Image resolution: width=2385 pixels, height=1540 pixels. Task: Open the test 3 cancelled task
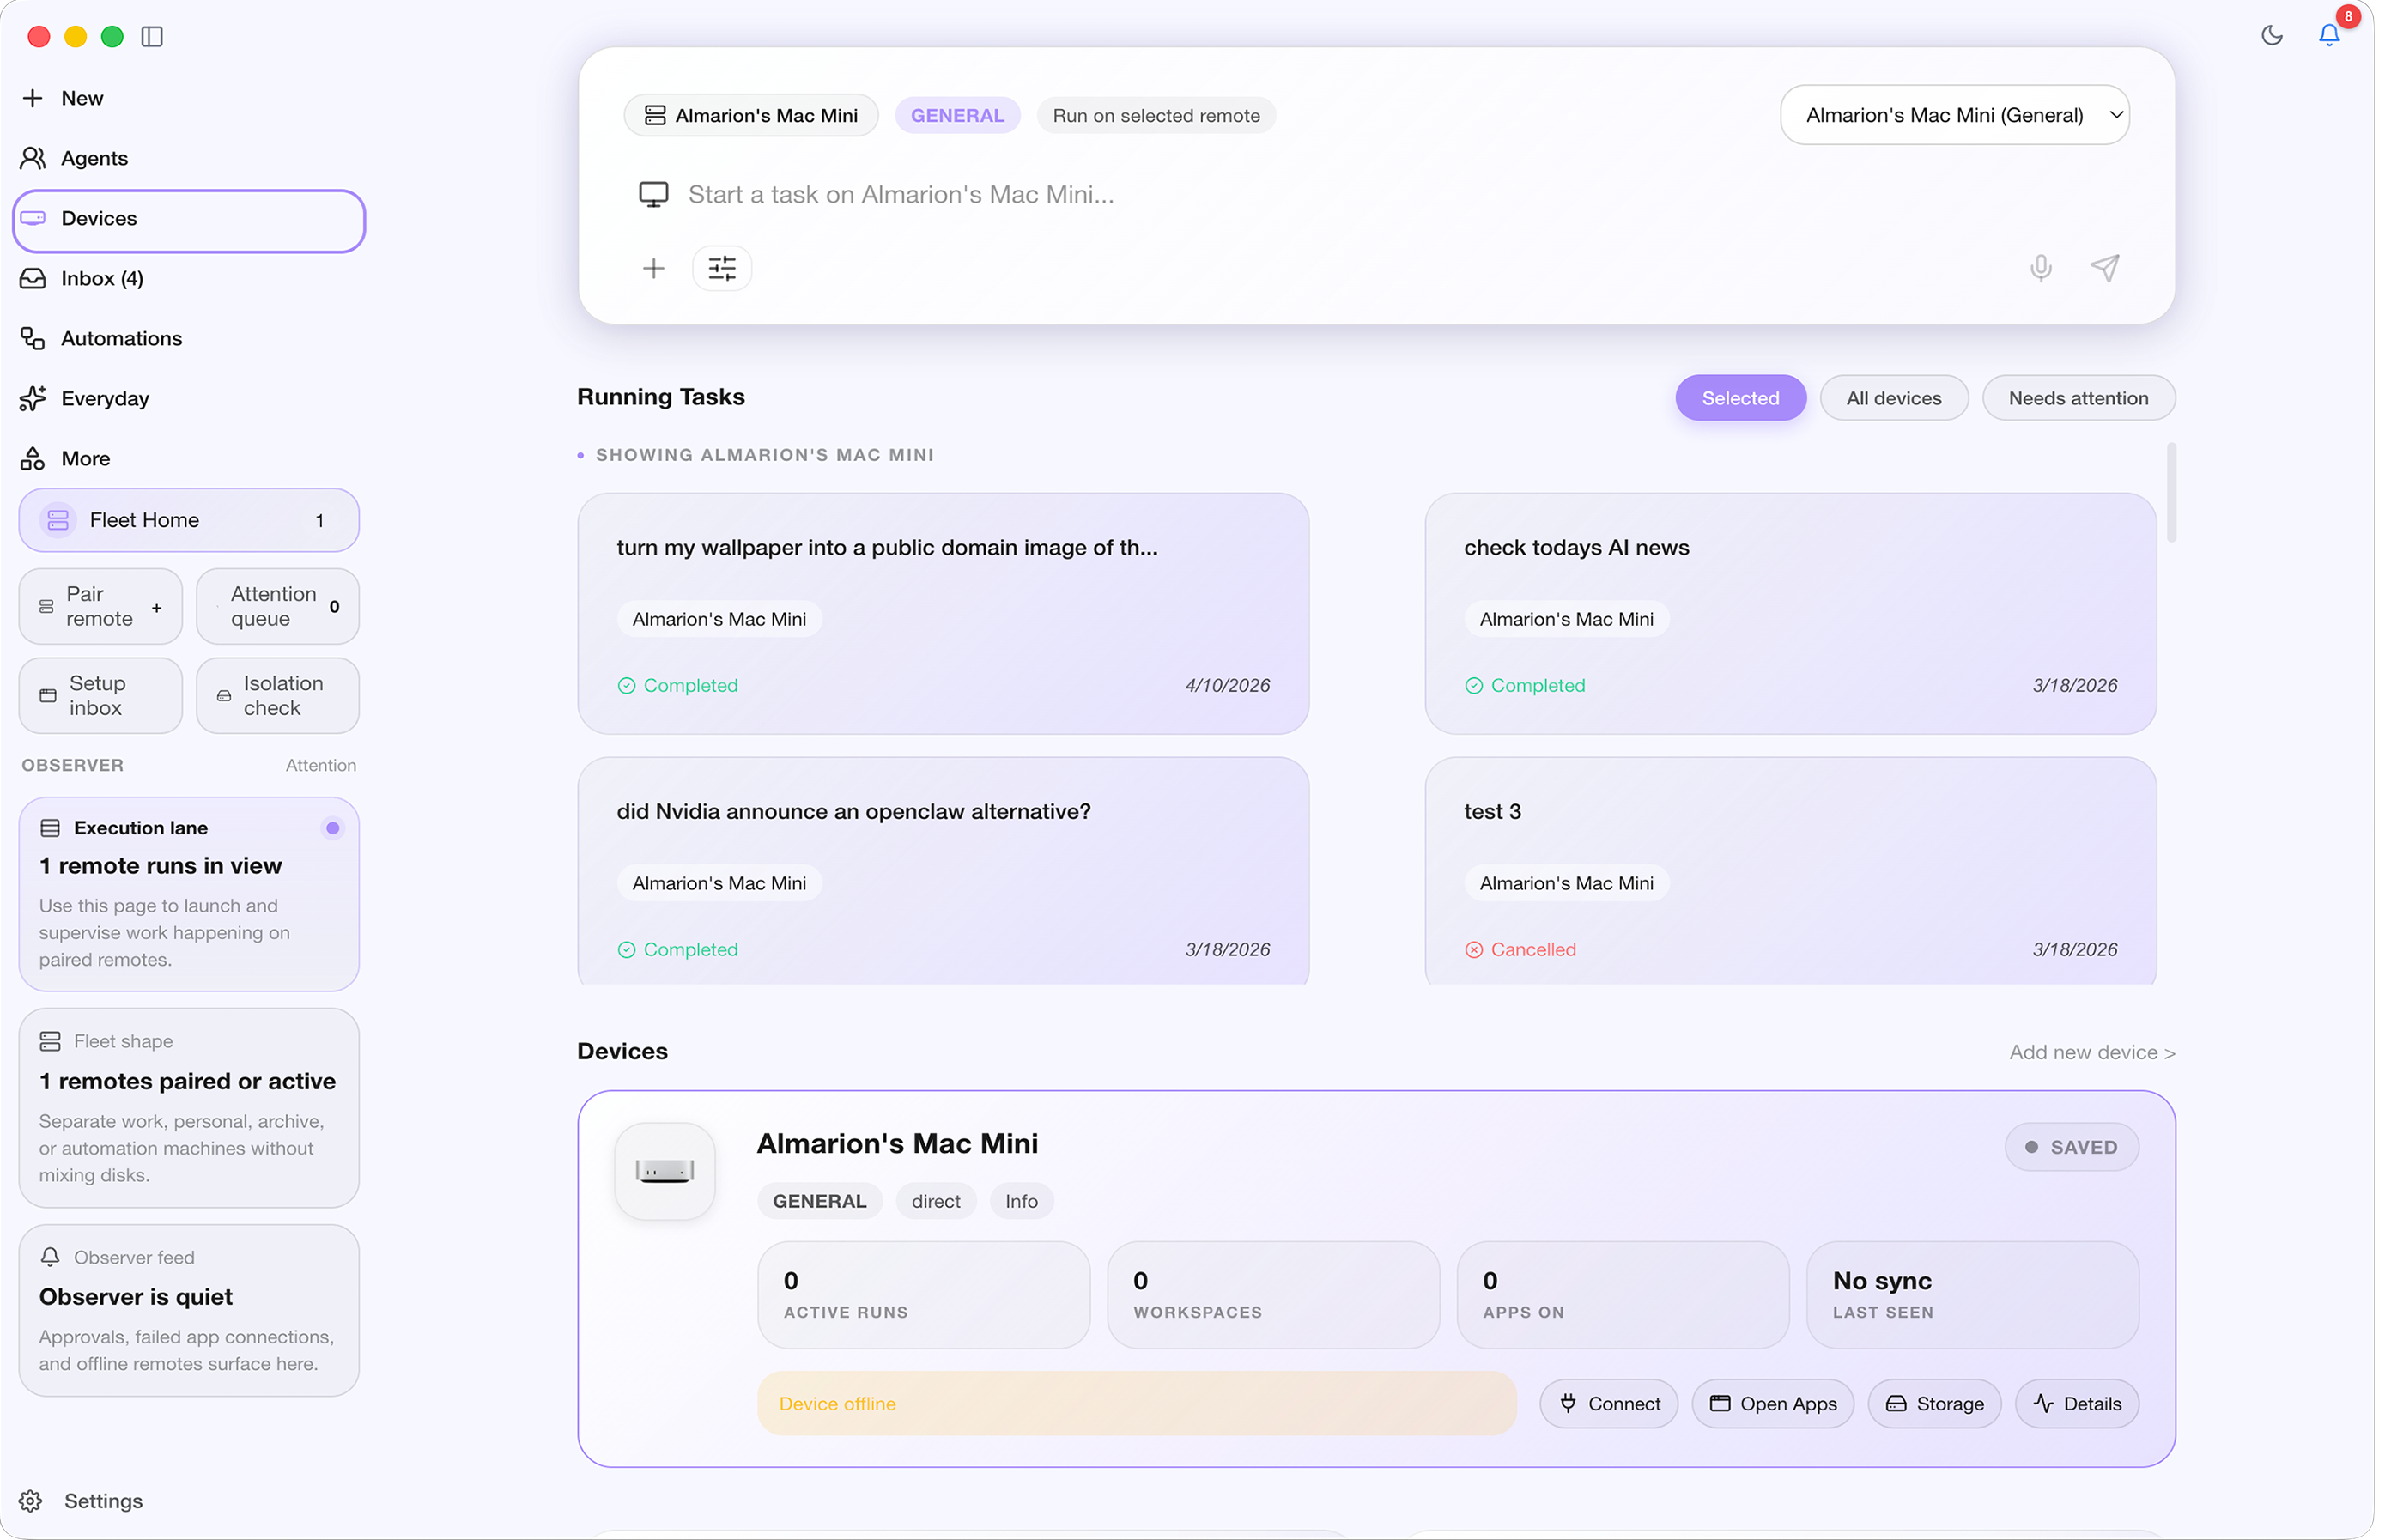coord(1790,870)
